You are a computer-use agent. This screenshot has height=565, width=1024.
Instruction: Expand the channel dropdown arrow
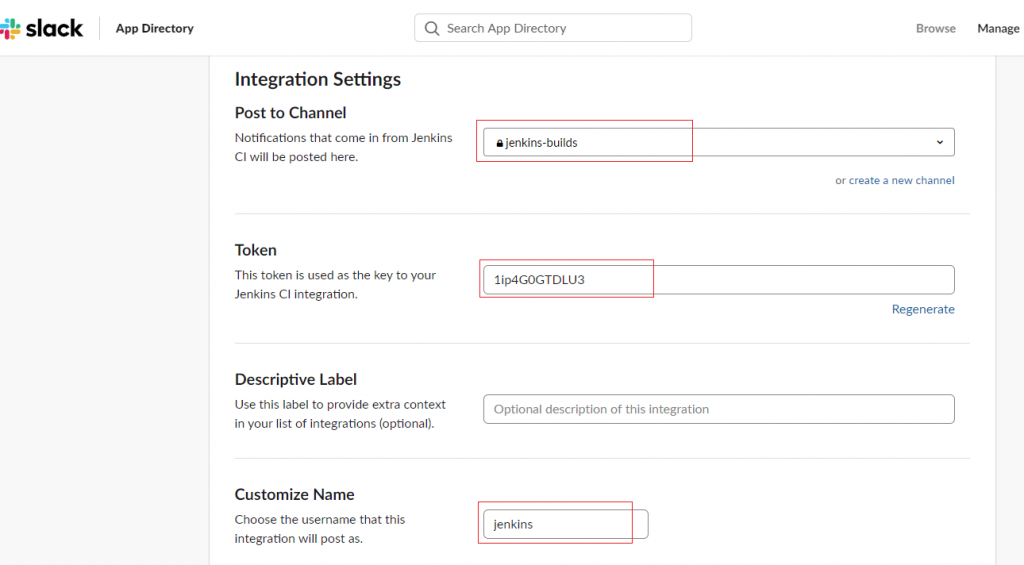[939, 142]
